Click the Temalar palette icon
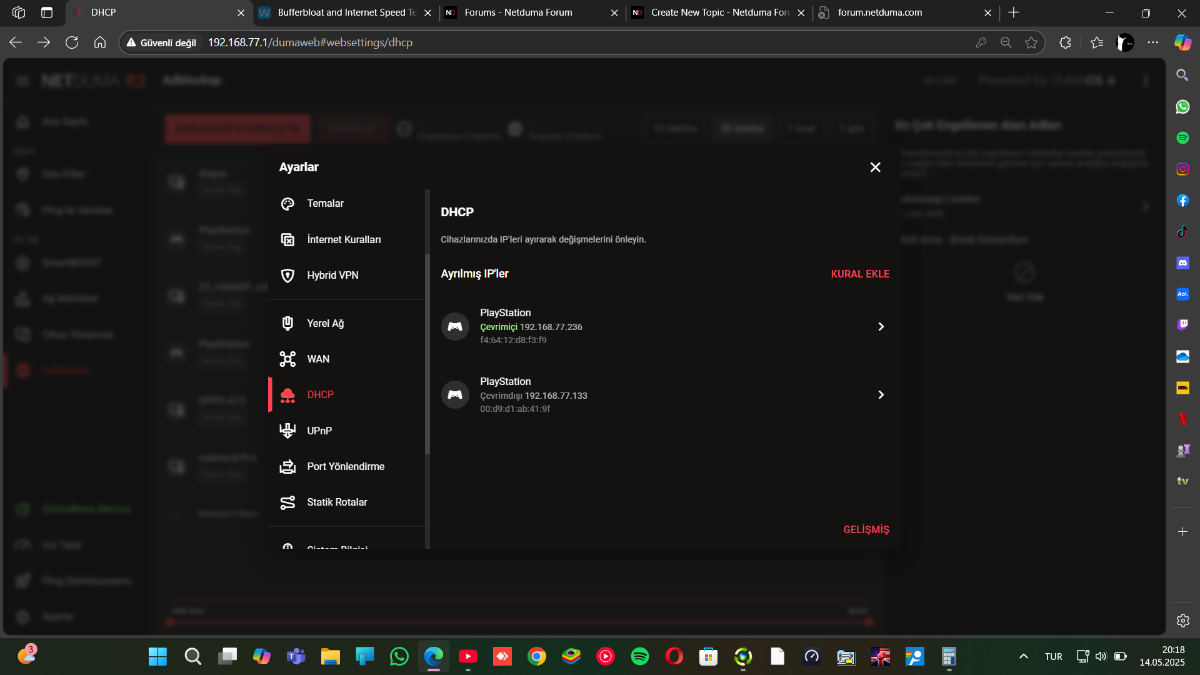1200x675 pixels. point(288,204)
